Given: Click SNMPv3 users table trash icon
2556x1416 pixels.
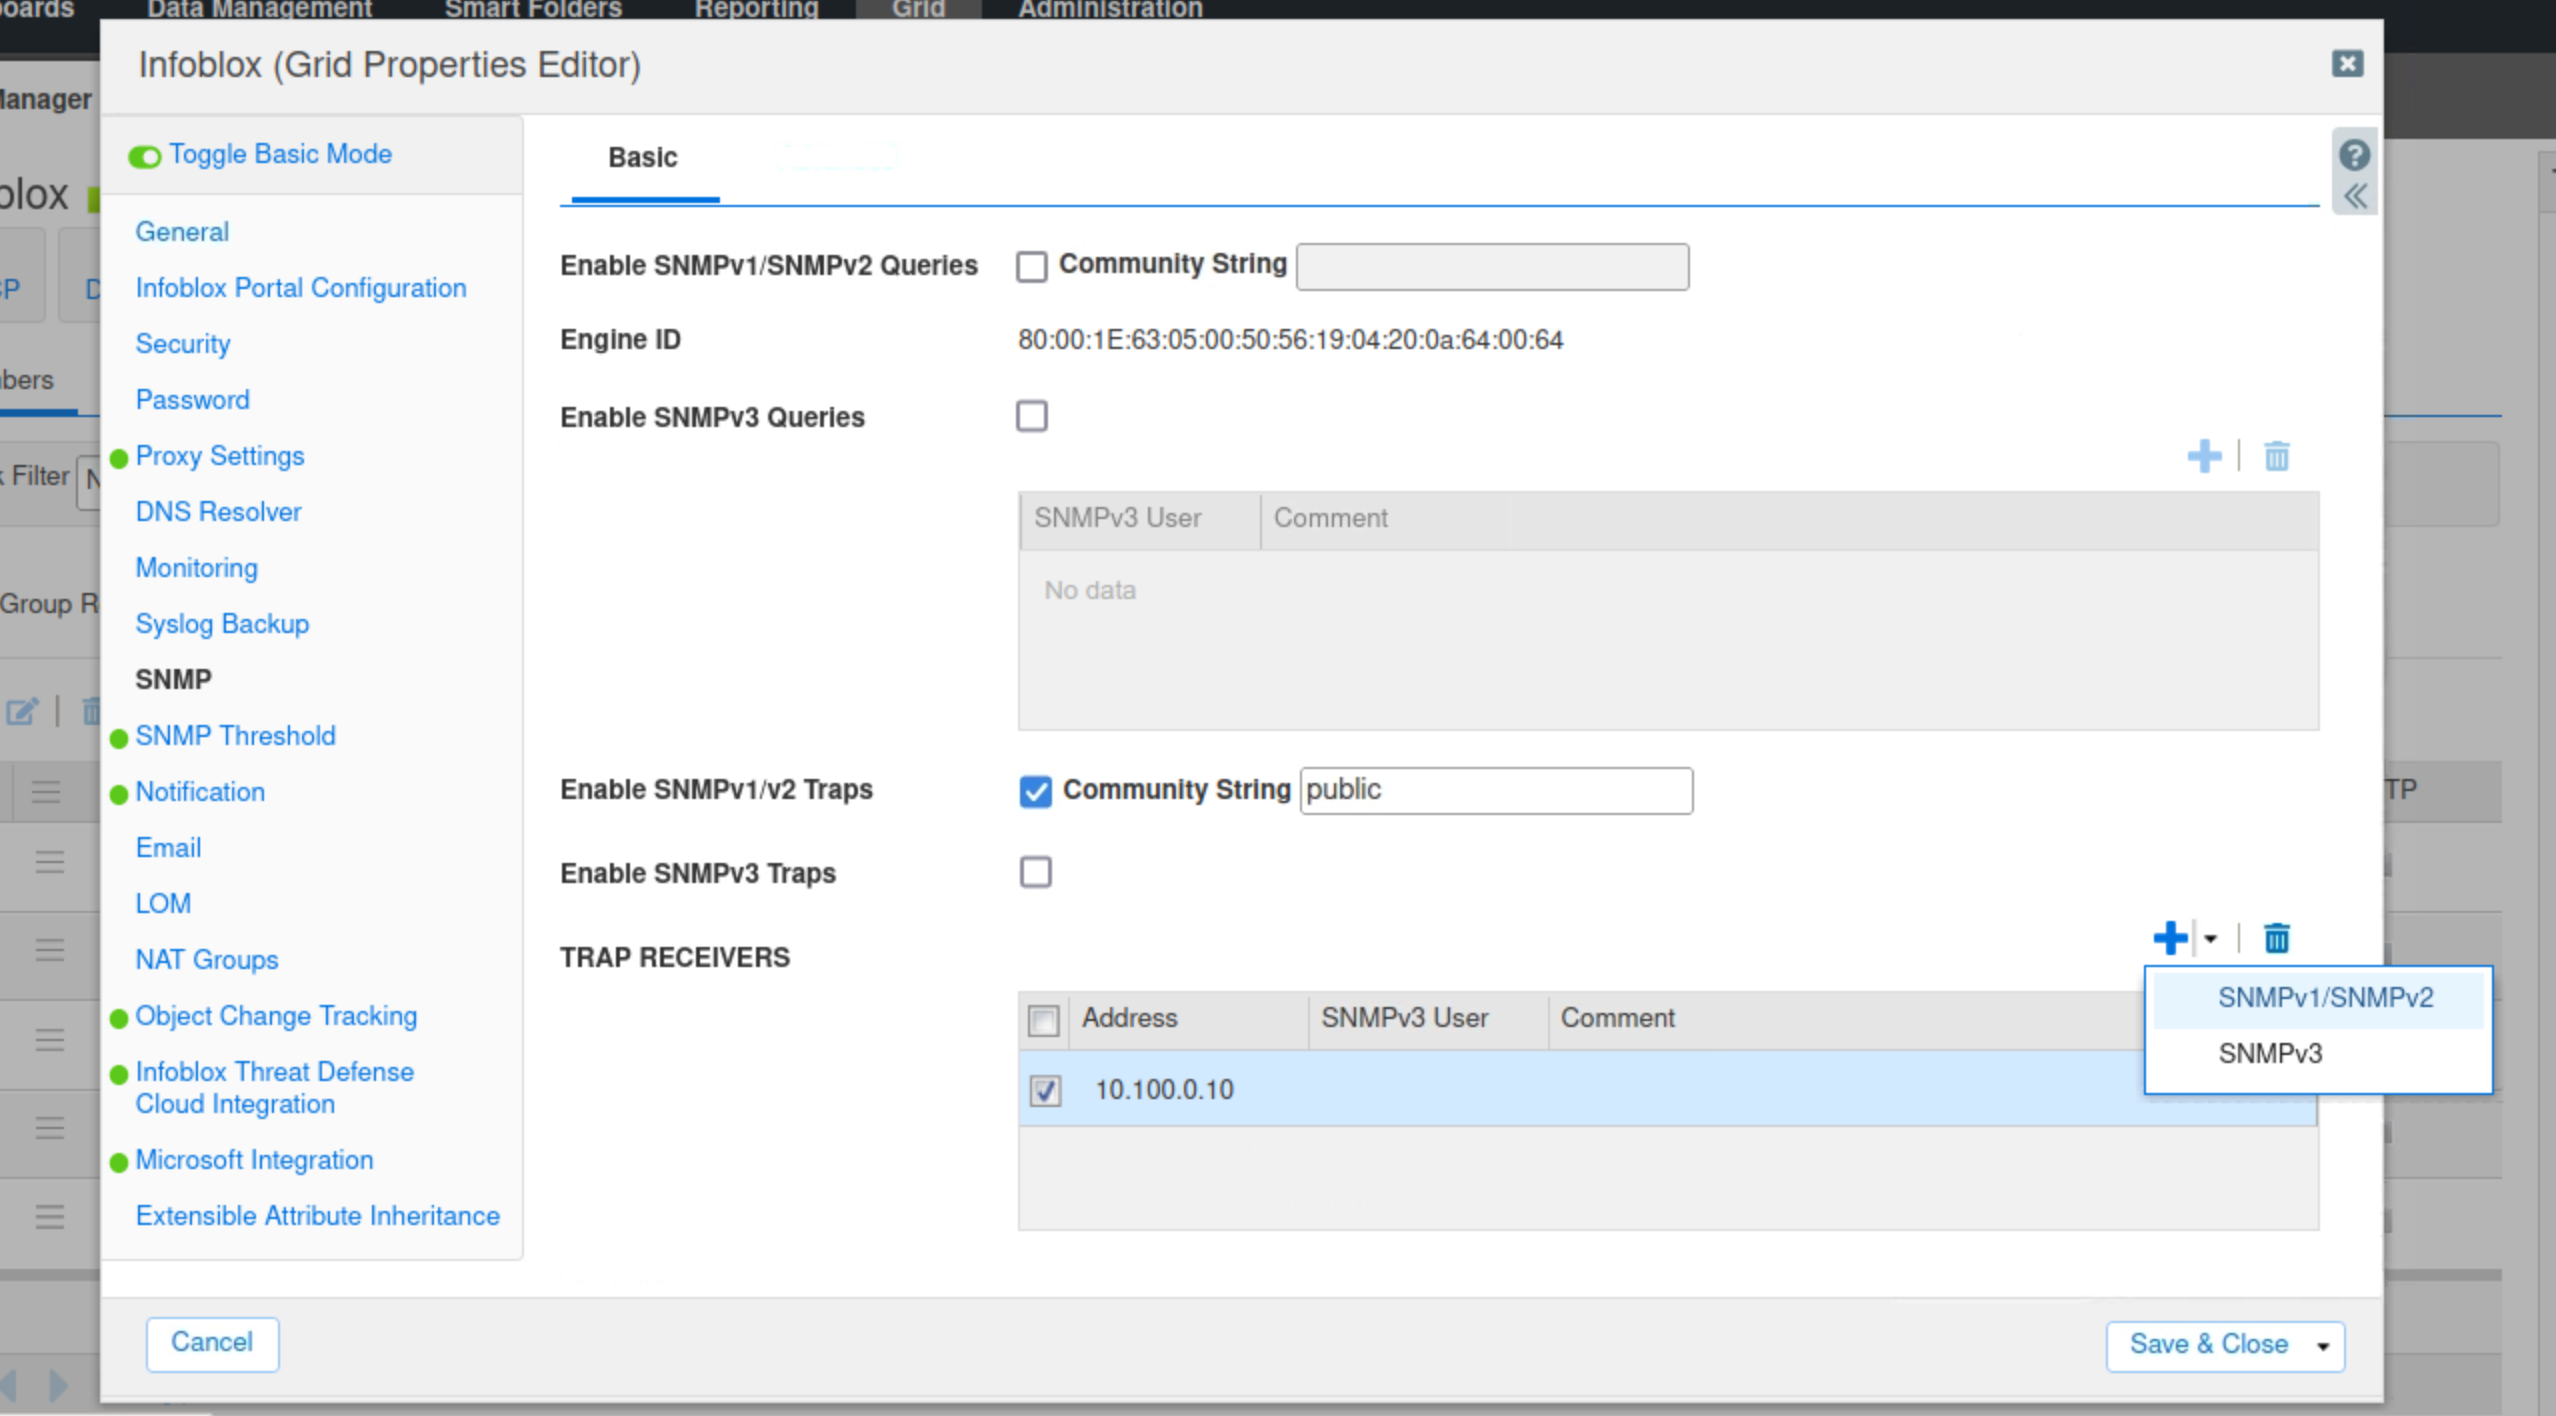Looking at the screenshot, I should [x=2277, y=456].
